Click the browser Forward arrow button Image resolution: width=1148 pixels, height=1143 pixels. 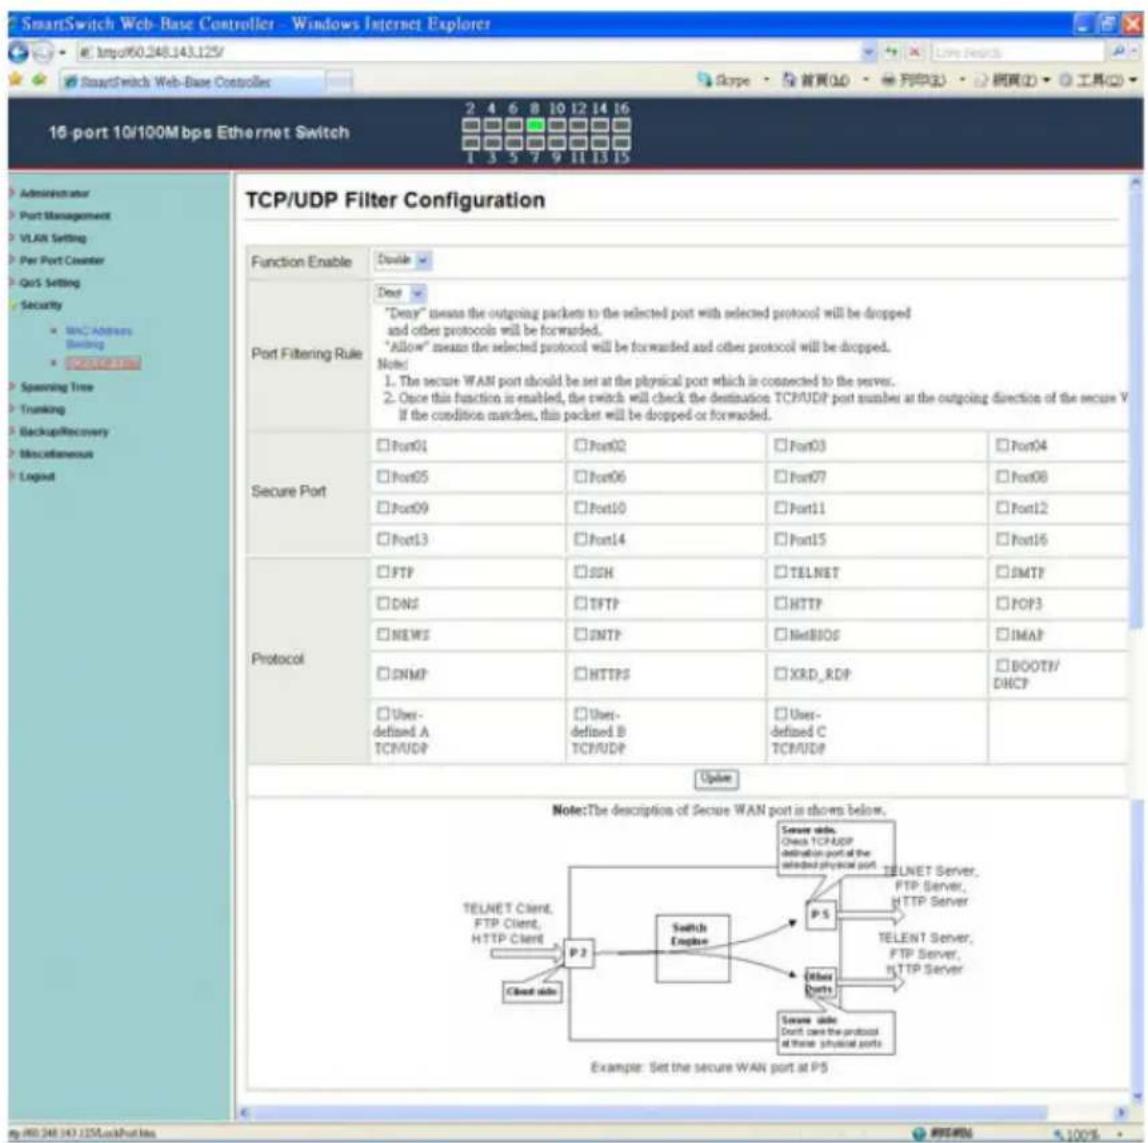[43, 52]
